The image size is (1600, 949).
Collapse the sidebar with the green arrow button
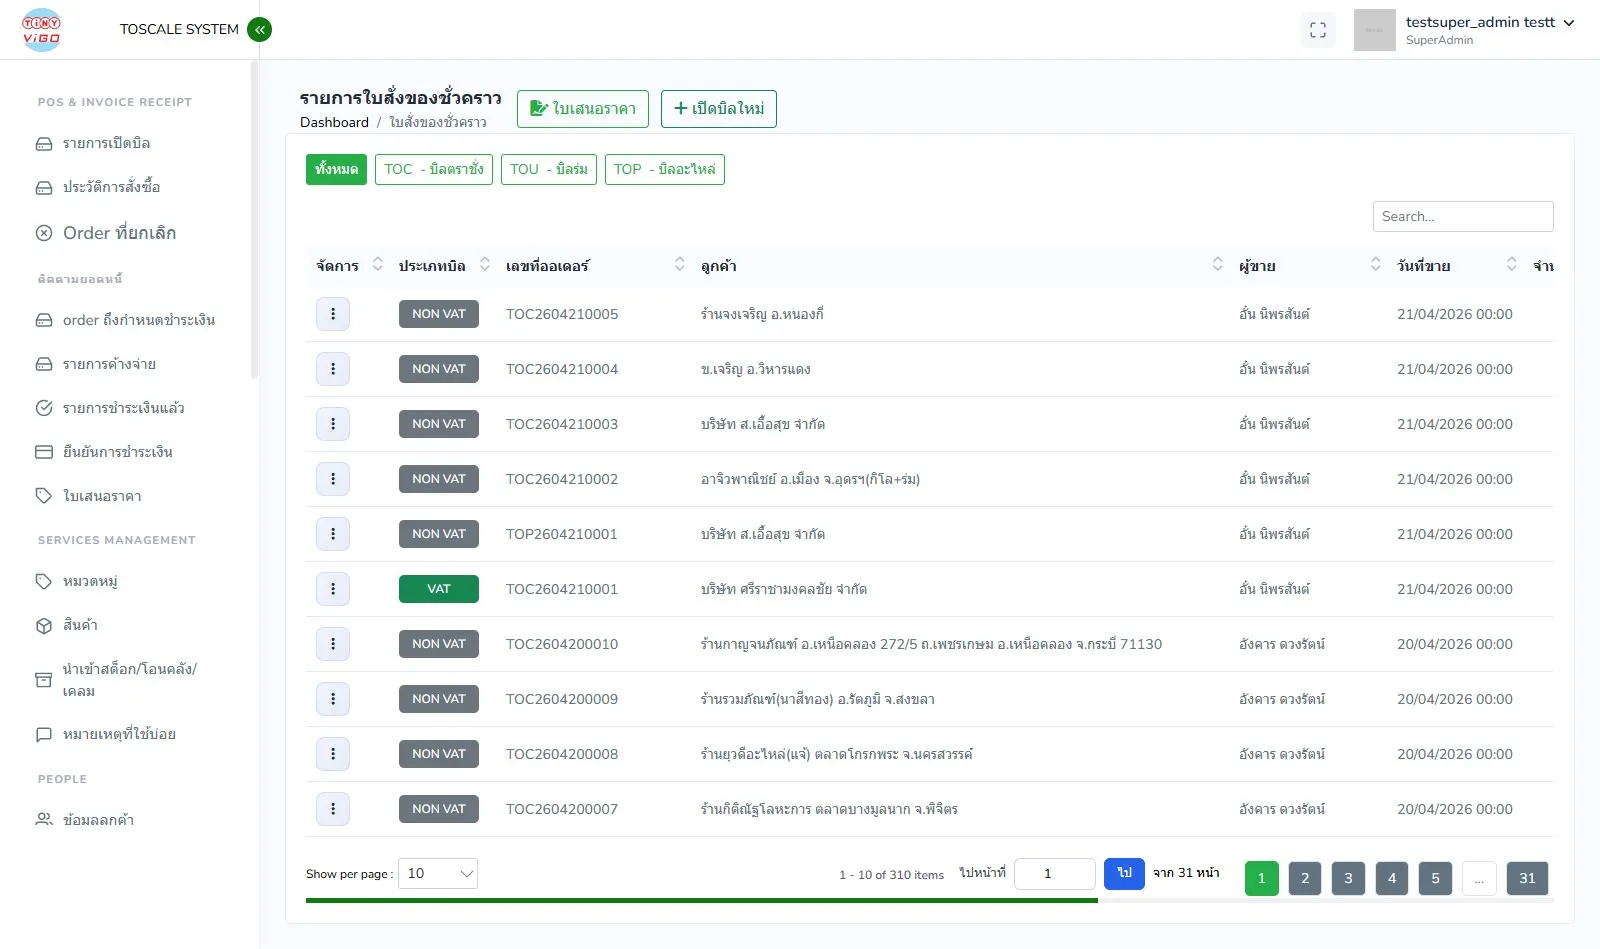[x=259, y=30]
